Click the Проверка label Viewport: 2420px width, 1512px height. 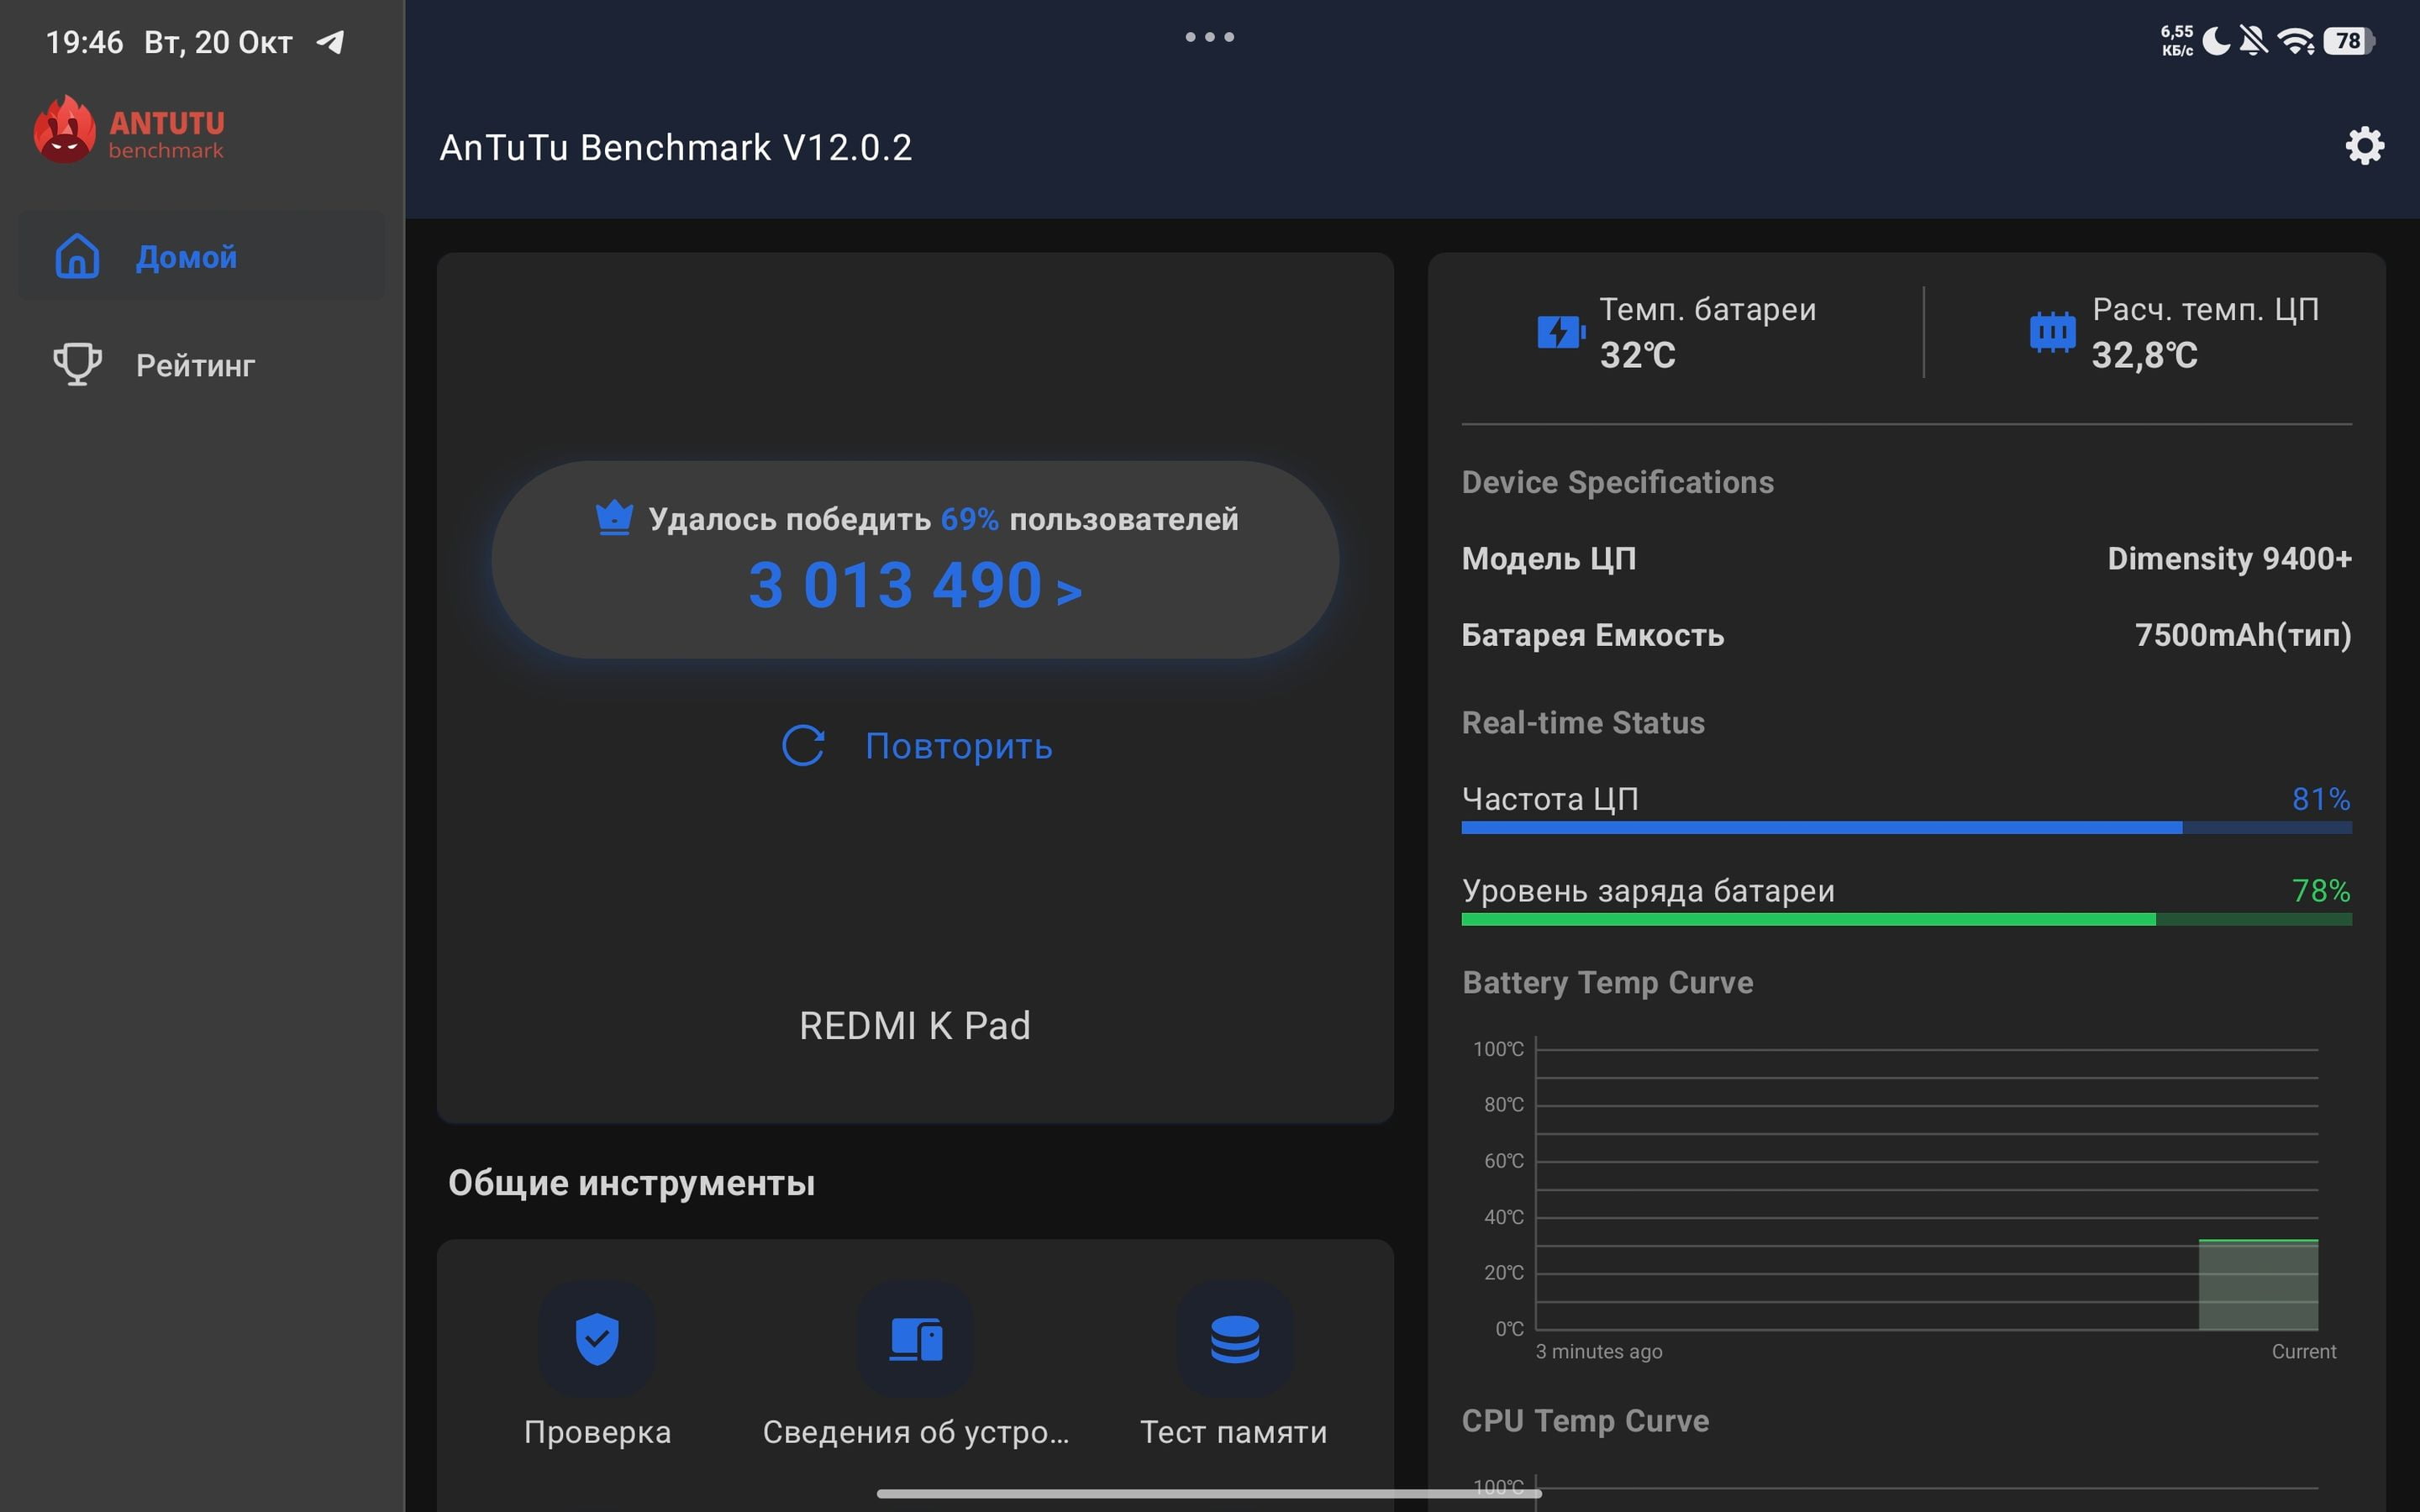coord(597,1432)
